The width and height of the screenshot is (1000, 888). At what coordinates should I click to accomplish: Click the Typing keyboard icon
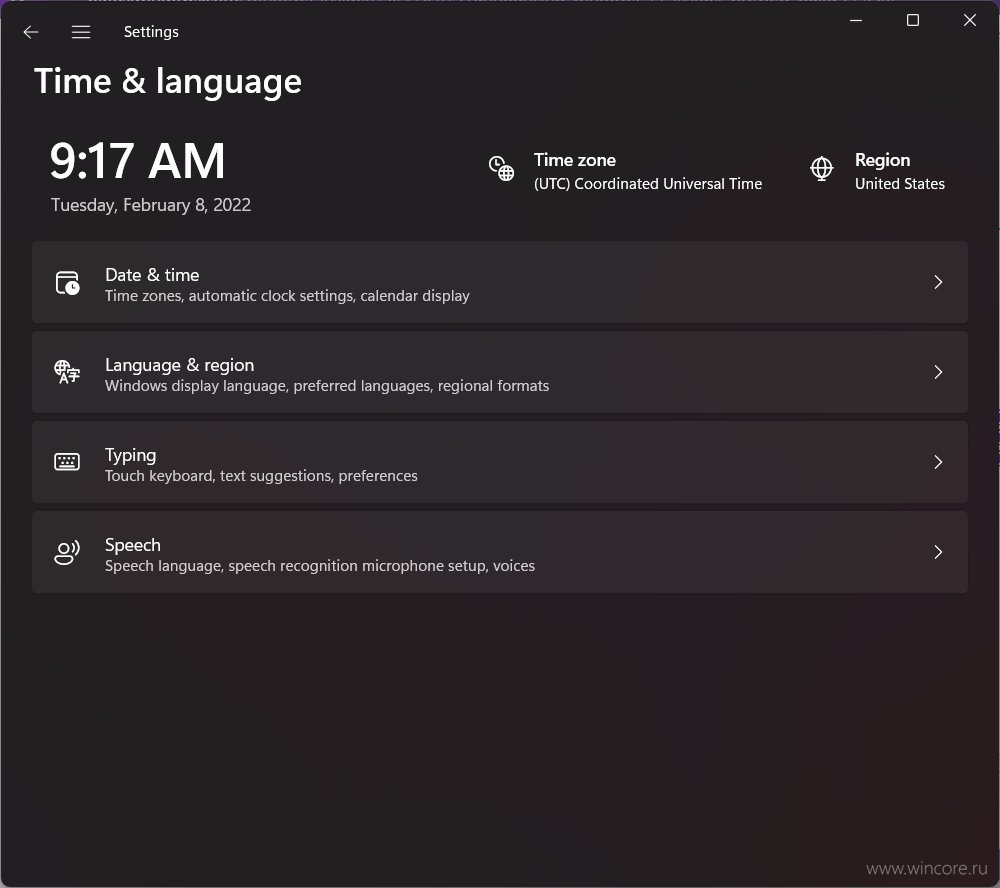[x=67, y=462]
